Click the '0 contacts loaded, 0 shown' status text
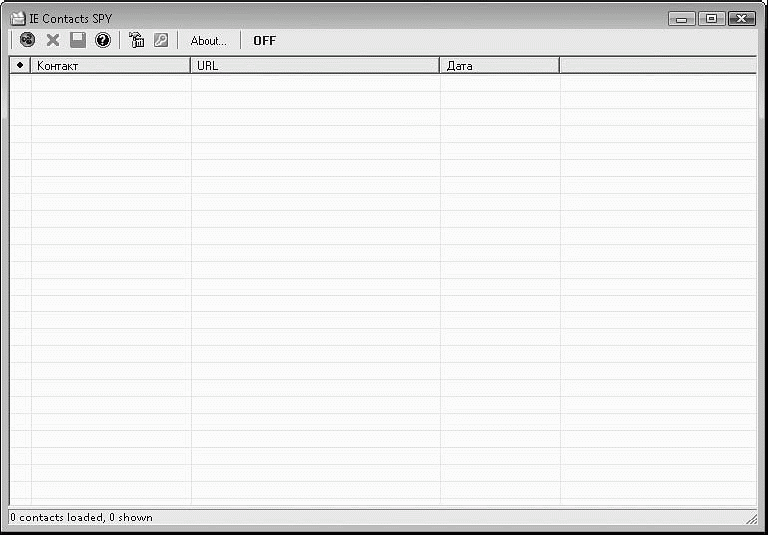 [x=81, y=517]
